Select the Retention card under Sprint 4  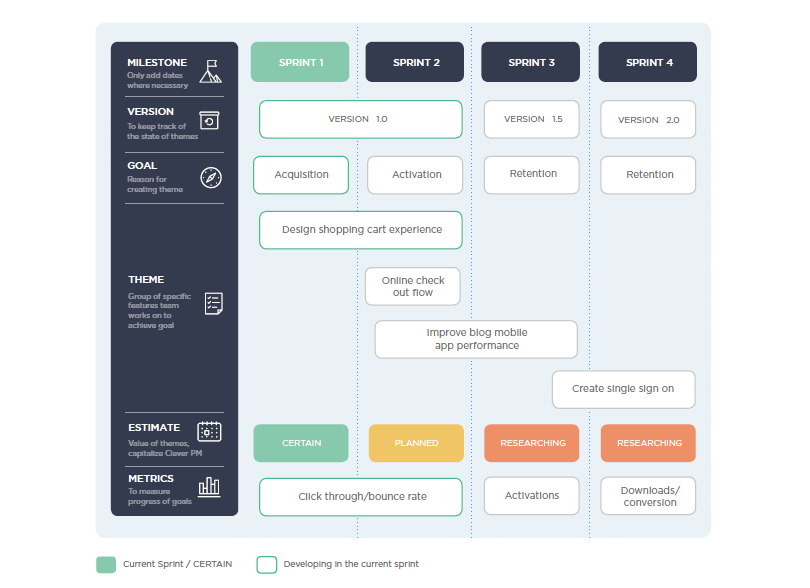pyautogui.click(x=648, y=175)
